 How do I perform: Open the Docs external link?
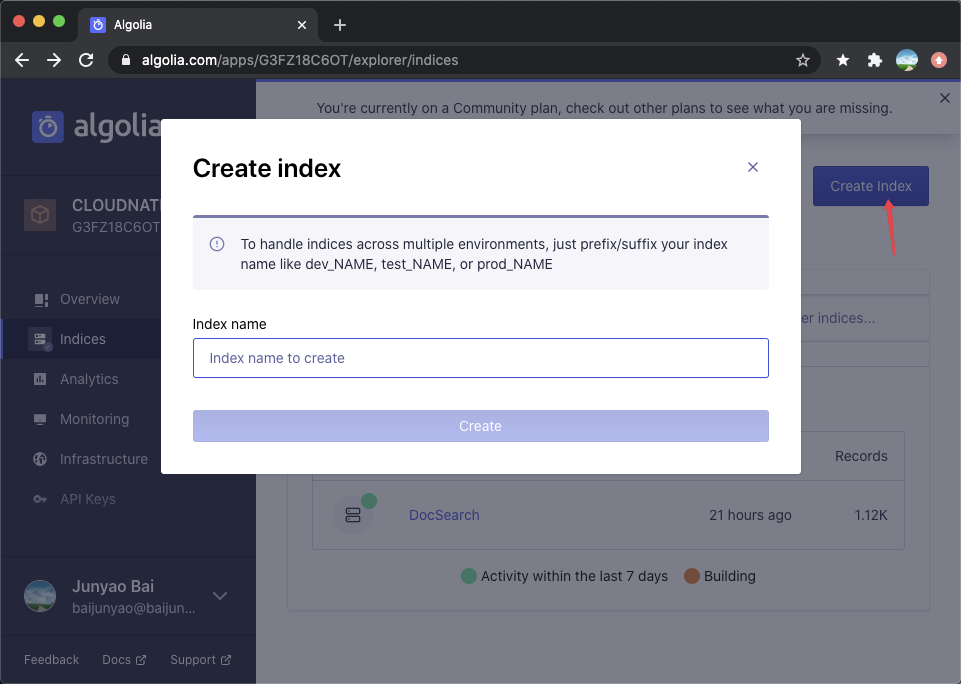click(x=122, y=659)
